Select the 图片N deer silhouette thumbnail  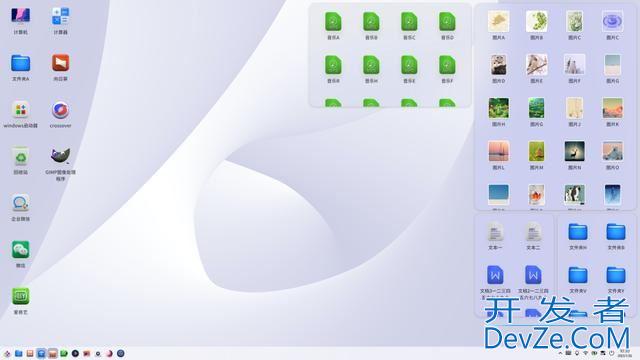click(x=574, y=152)
